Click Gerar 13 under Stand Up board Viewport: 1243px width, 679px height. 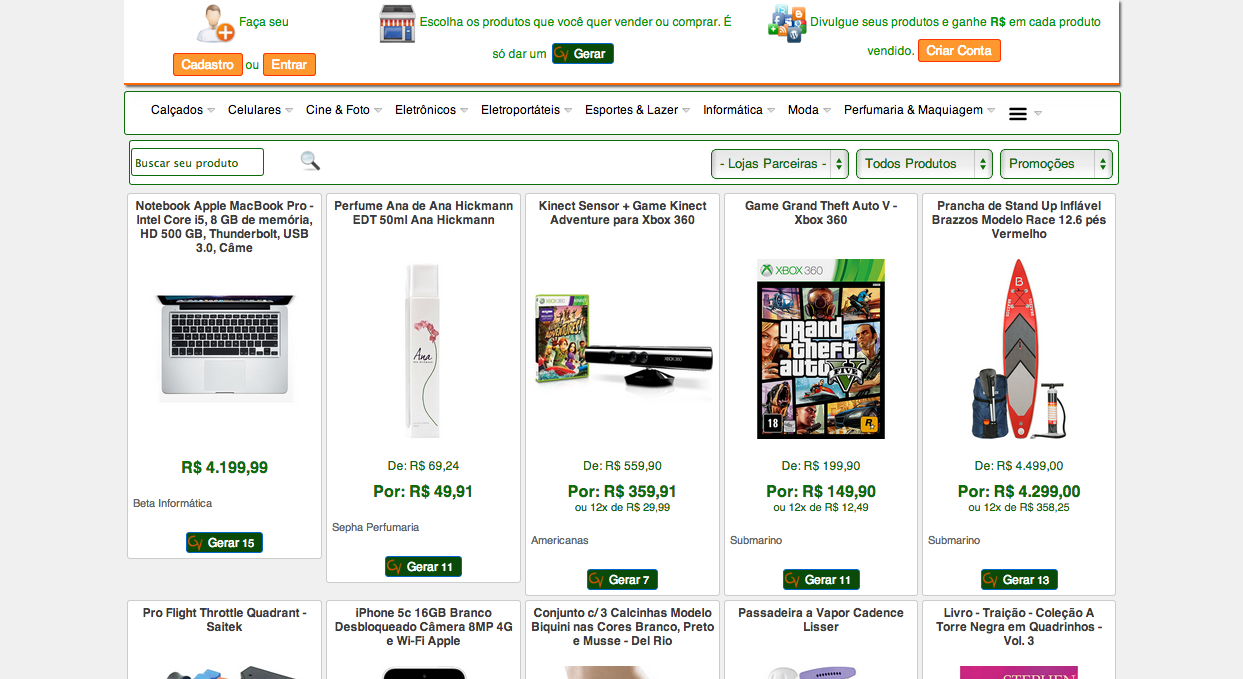click(x=1019, y=579)
